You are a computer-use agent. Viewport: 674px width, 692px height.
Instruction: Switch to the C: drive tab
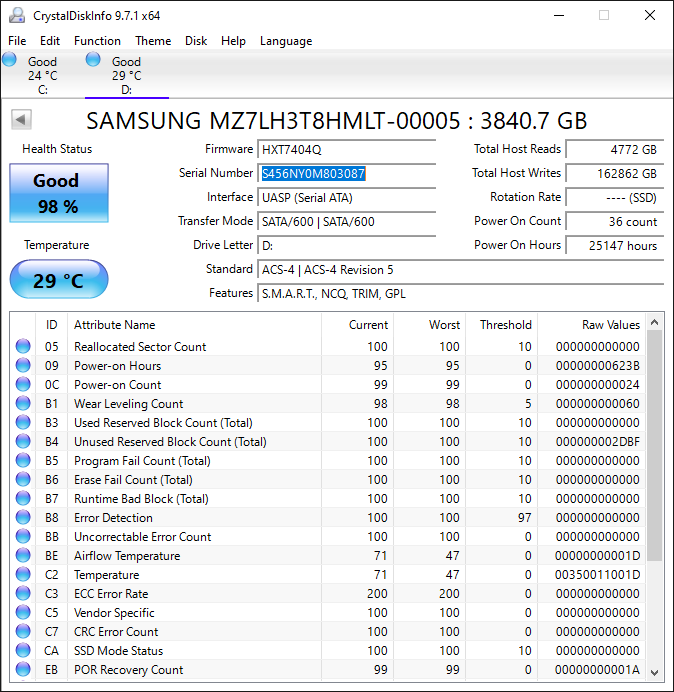[x=42, y=75]
